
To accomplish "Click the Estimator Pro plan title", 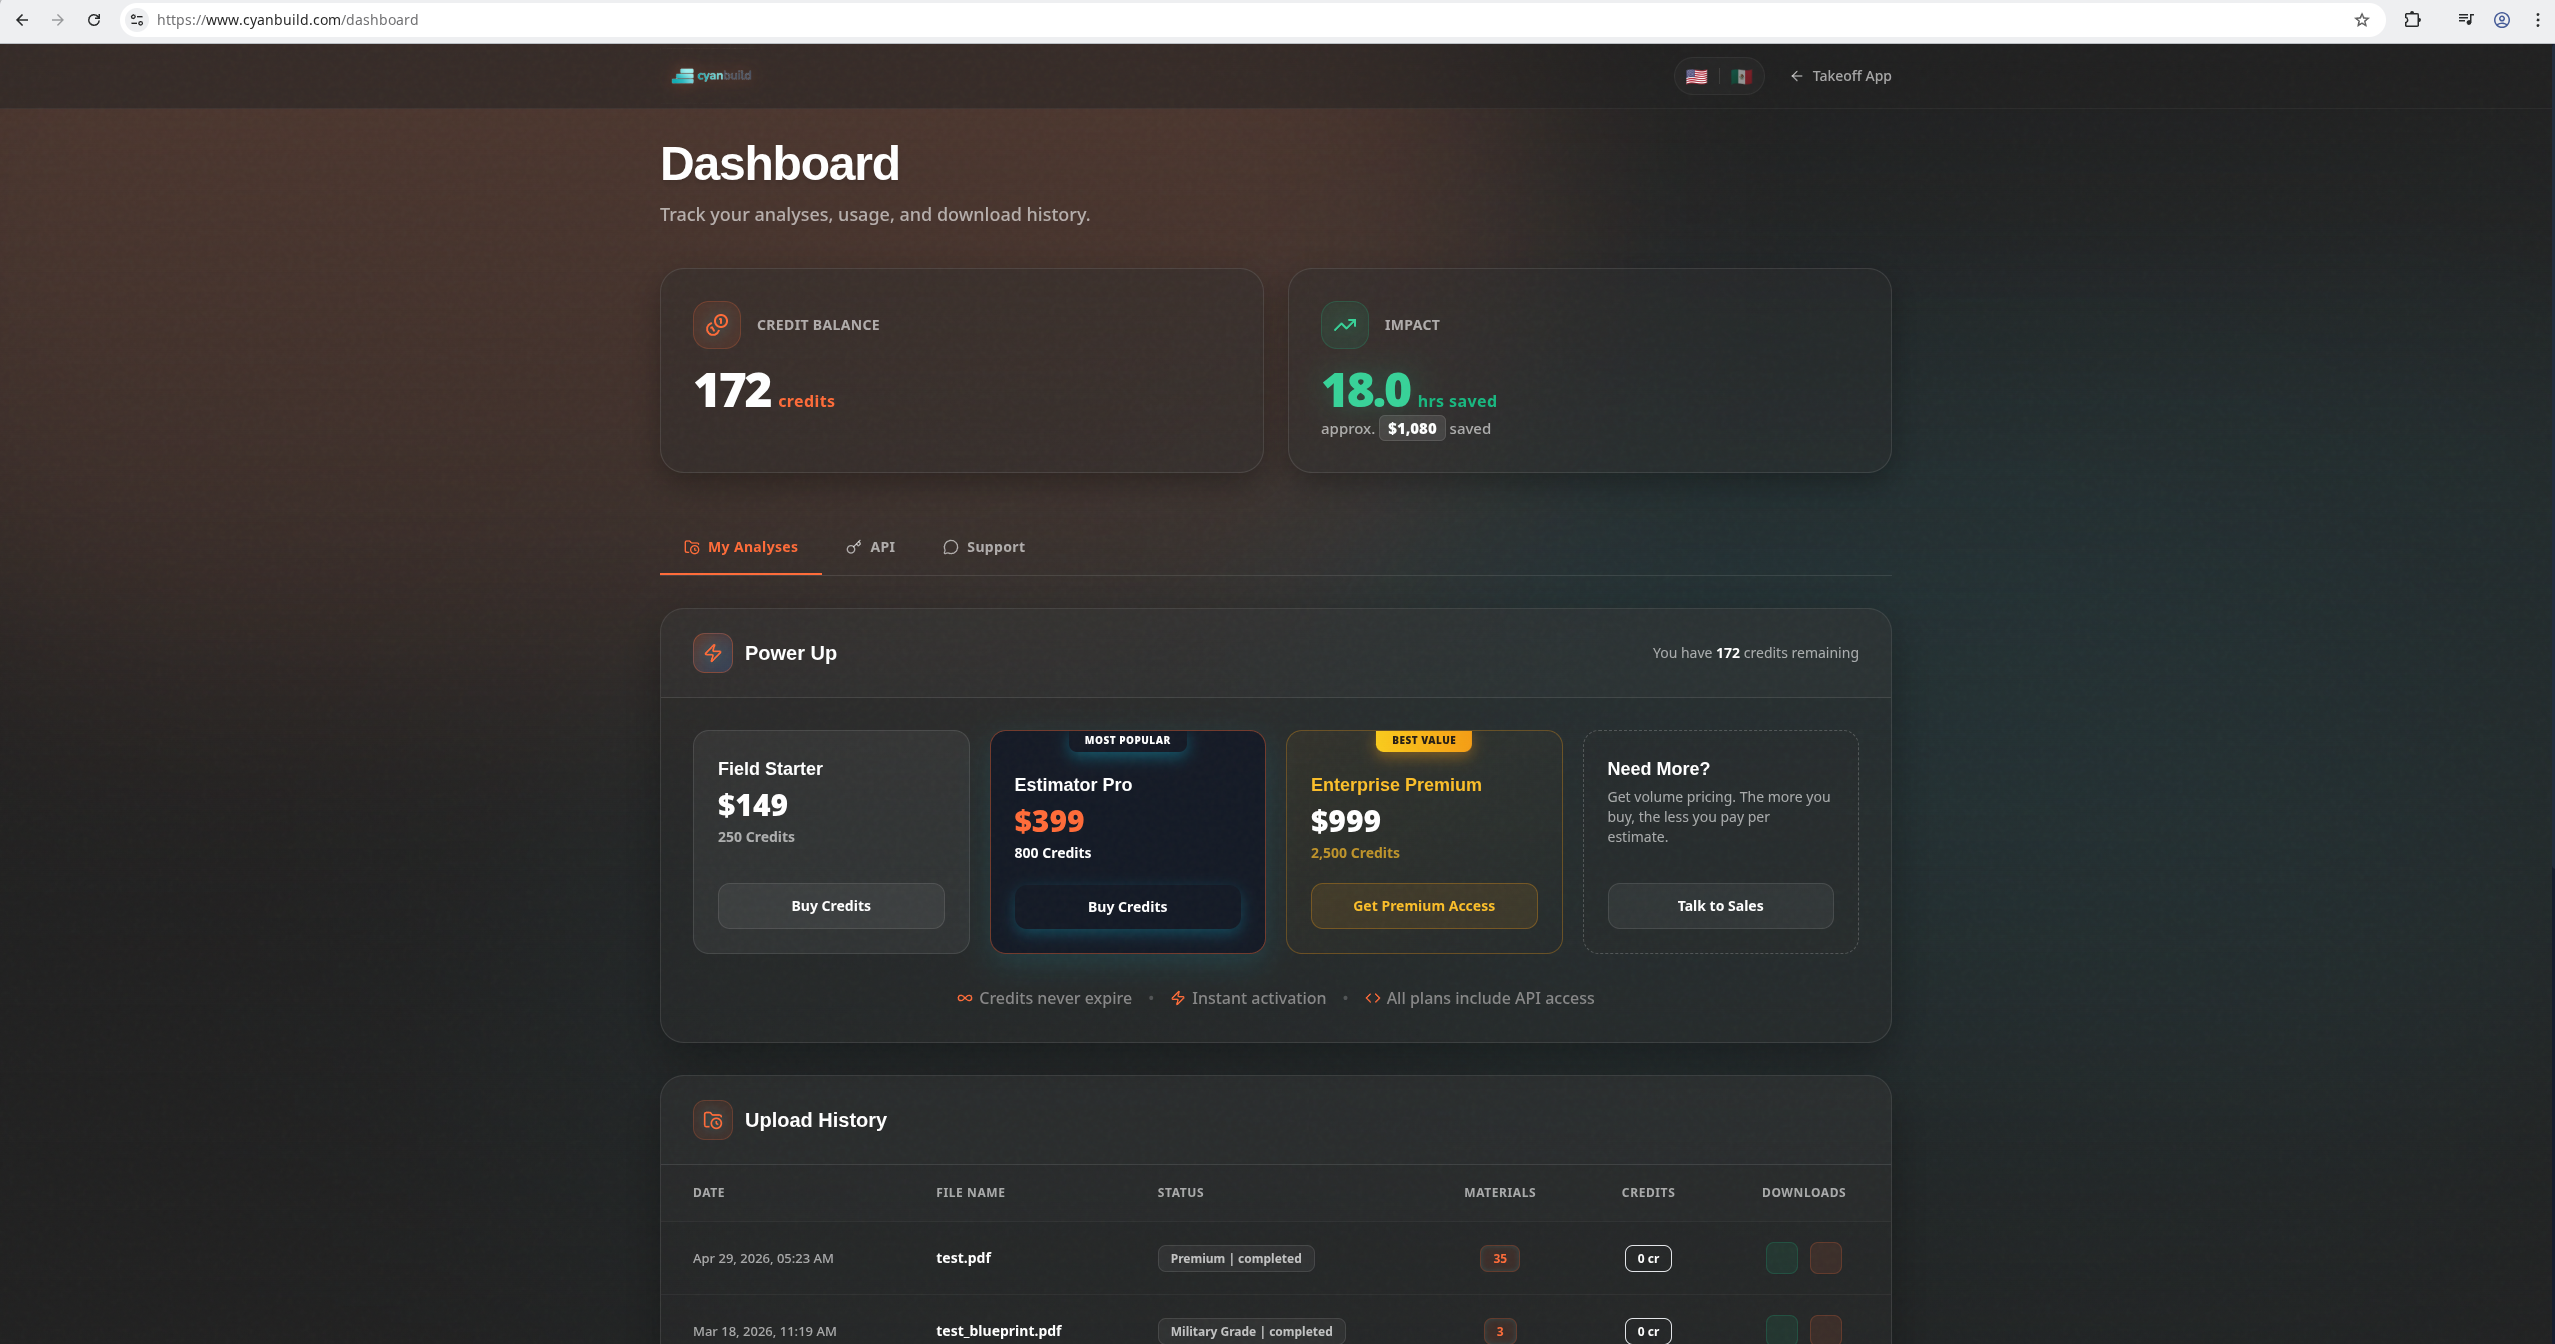I will (1073, 785).
